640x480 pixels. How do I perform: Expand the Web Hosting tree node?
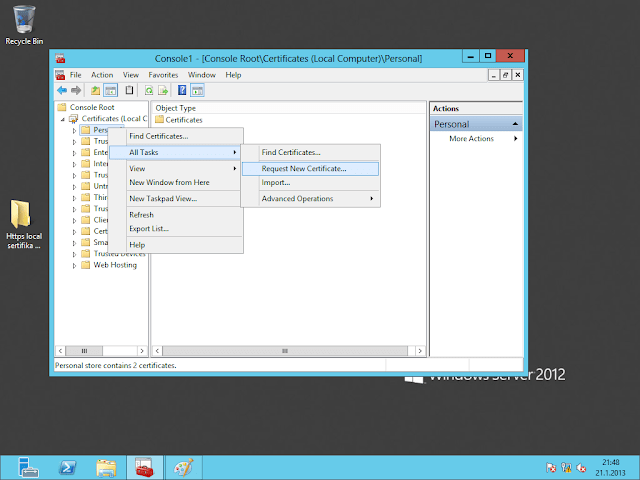[x=74, y=265]
